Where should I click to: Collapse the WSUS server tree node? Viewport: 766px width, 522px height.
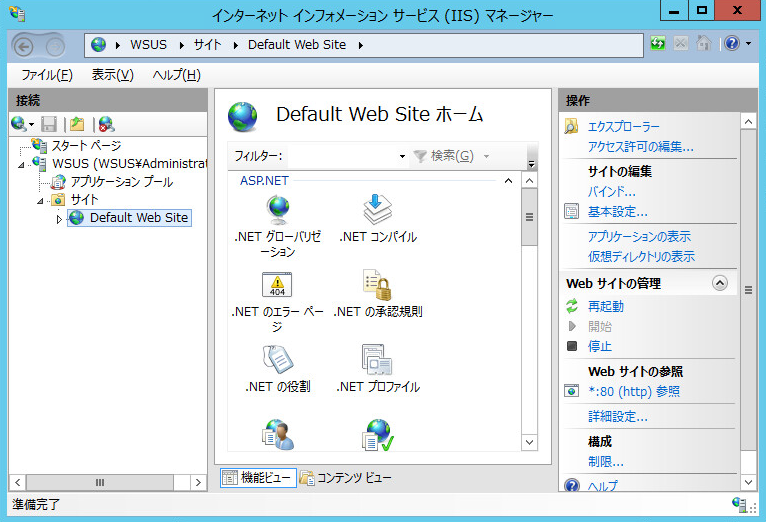click(x=21, y=165)
